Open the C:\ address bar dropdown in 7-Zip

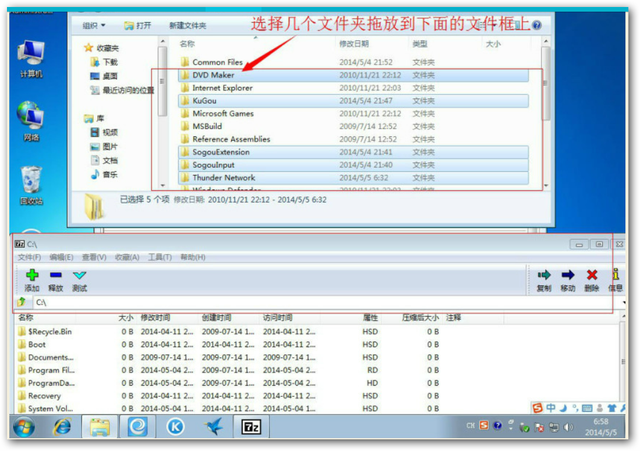tap(624, 302)
